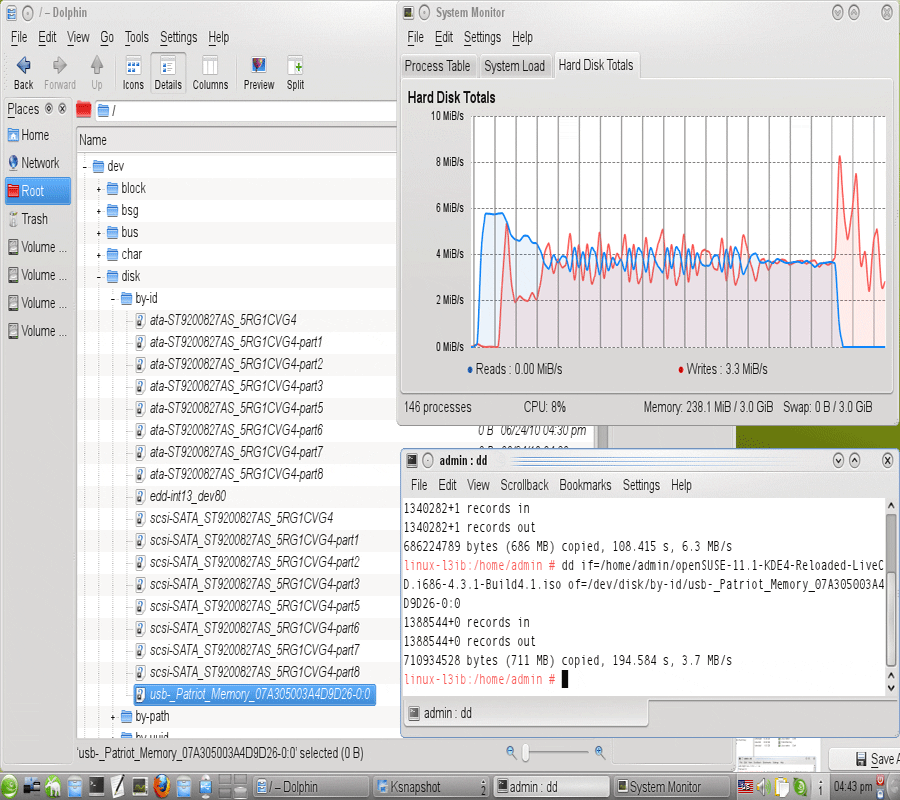Zoom out icon in Dolphin status bar
900x800 pixels.
pos(511,752)
